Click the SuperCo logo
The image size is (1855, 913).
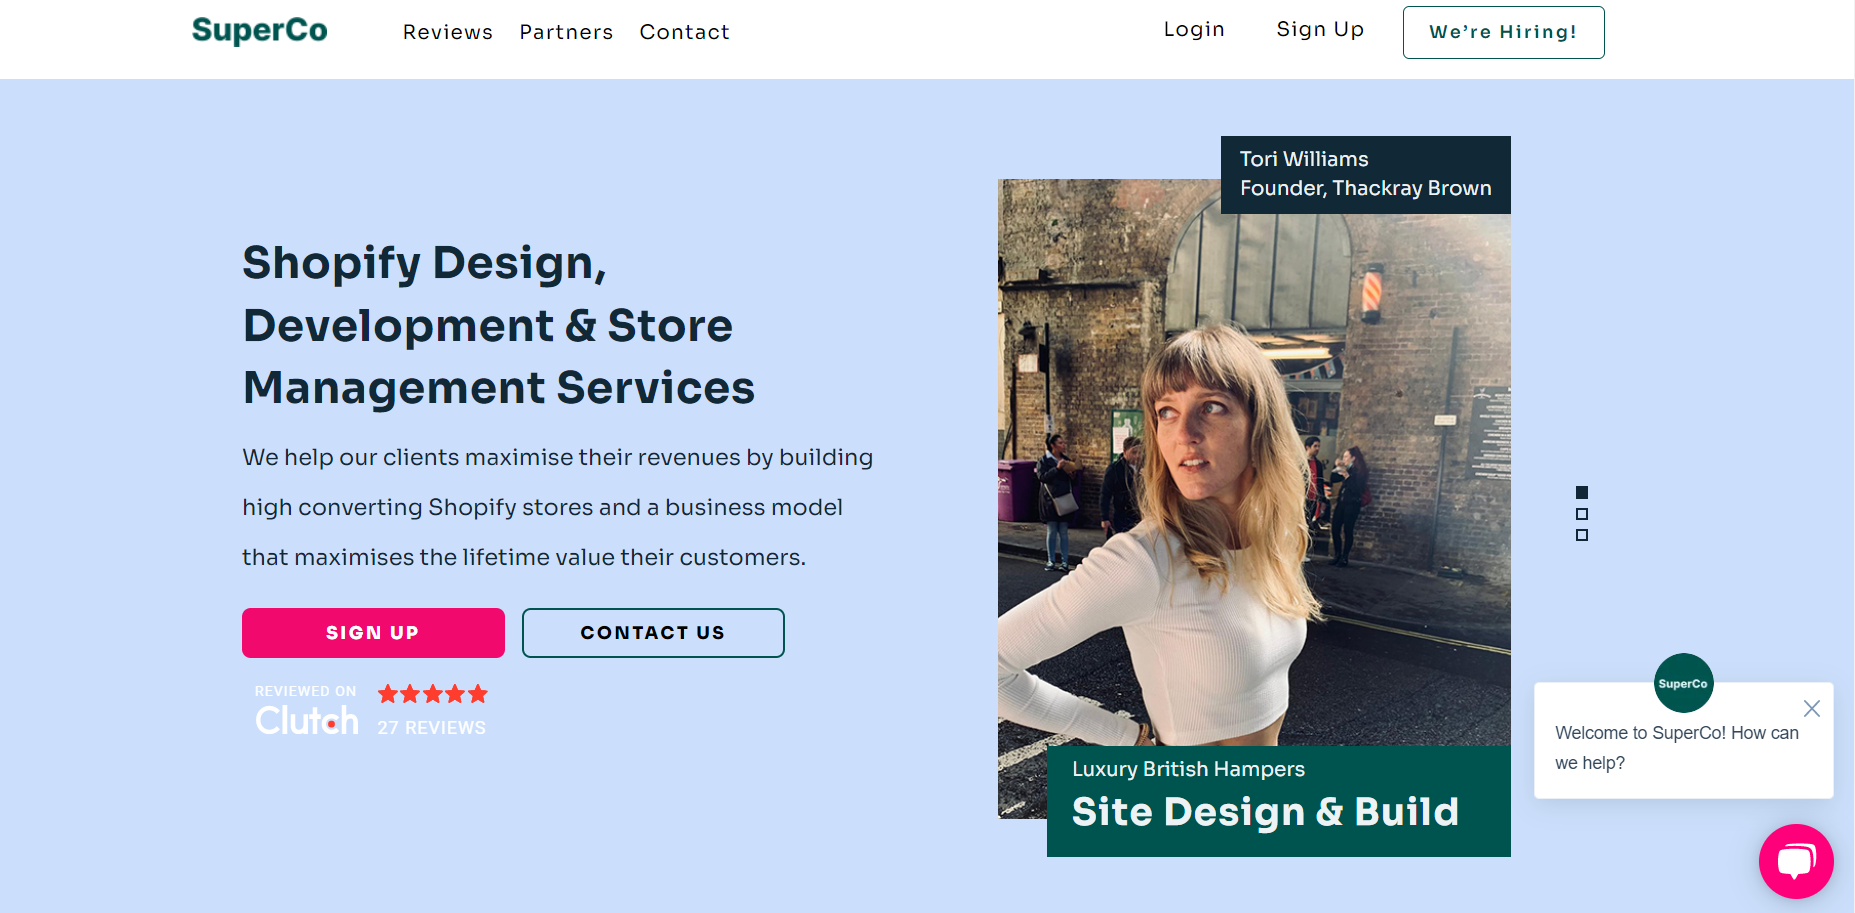tap(260, 31)
